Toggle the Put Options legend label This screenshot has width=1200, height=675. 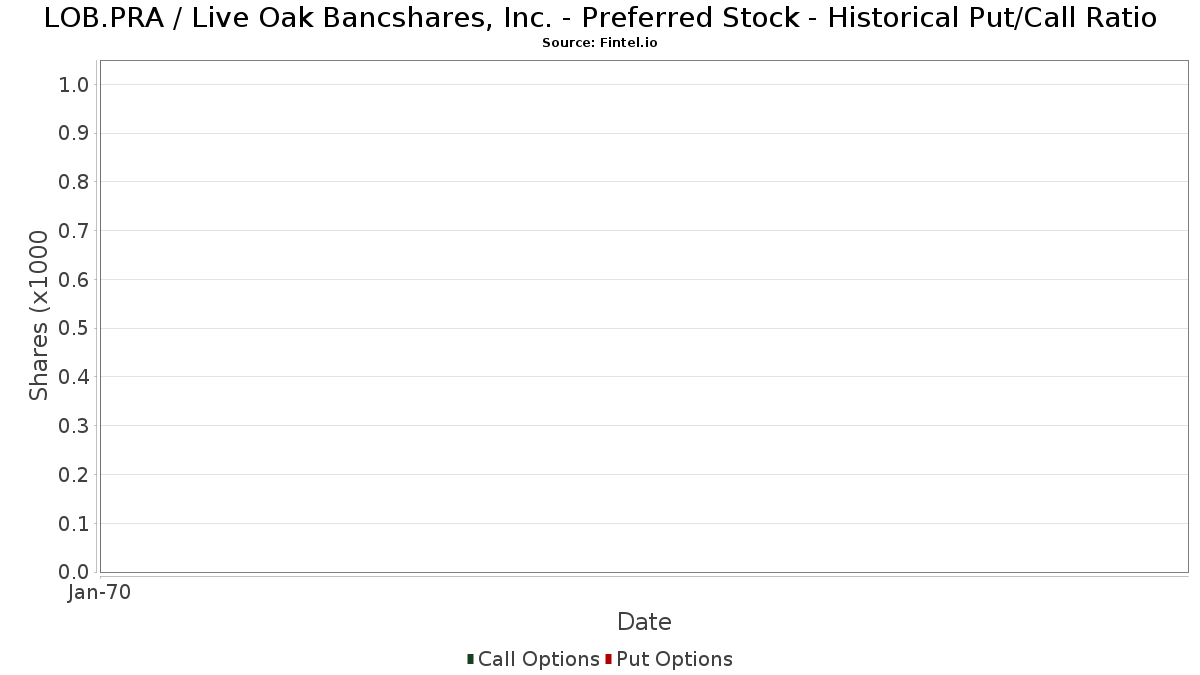coord(674,659)
